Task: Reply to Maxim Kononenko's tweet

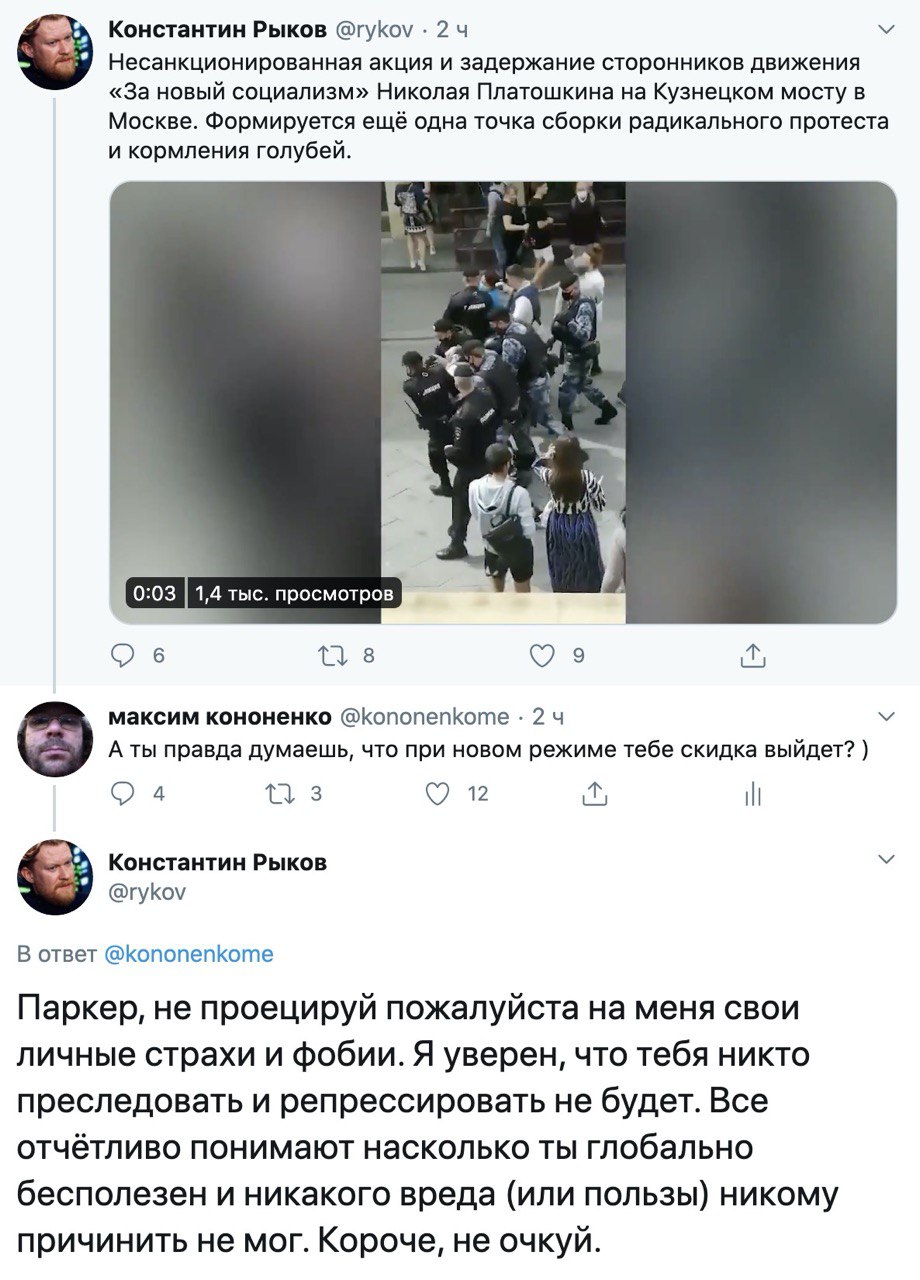Action: (x=121, y=794)
